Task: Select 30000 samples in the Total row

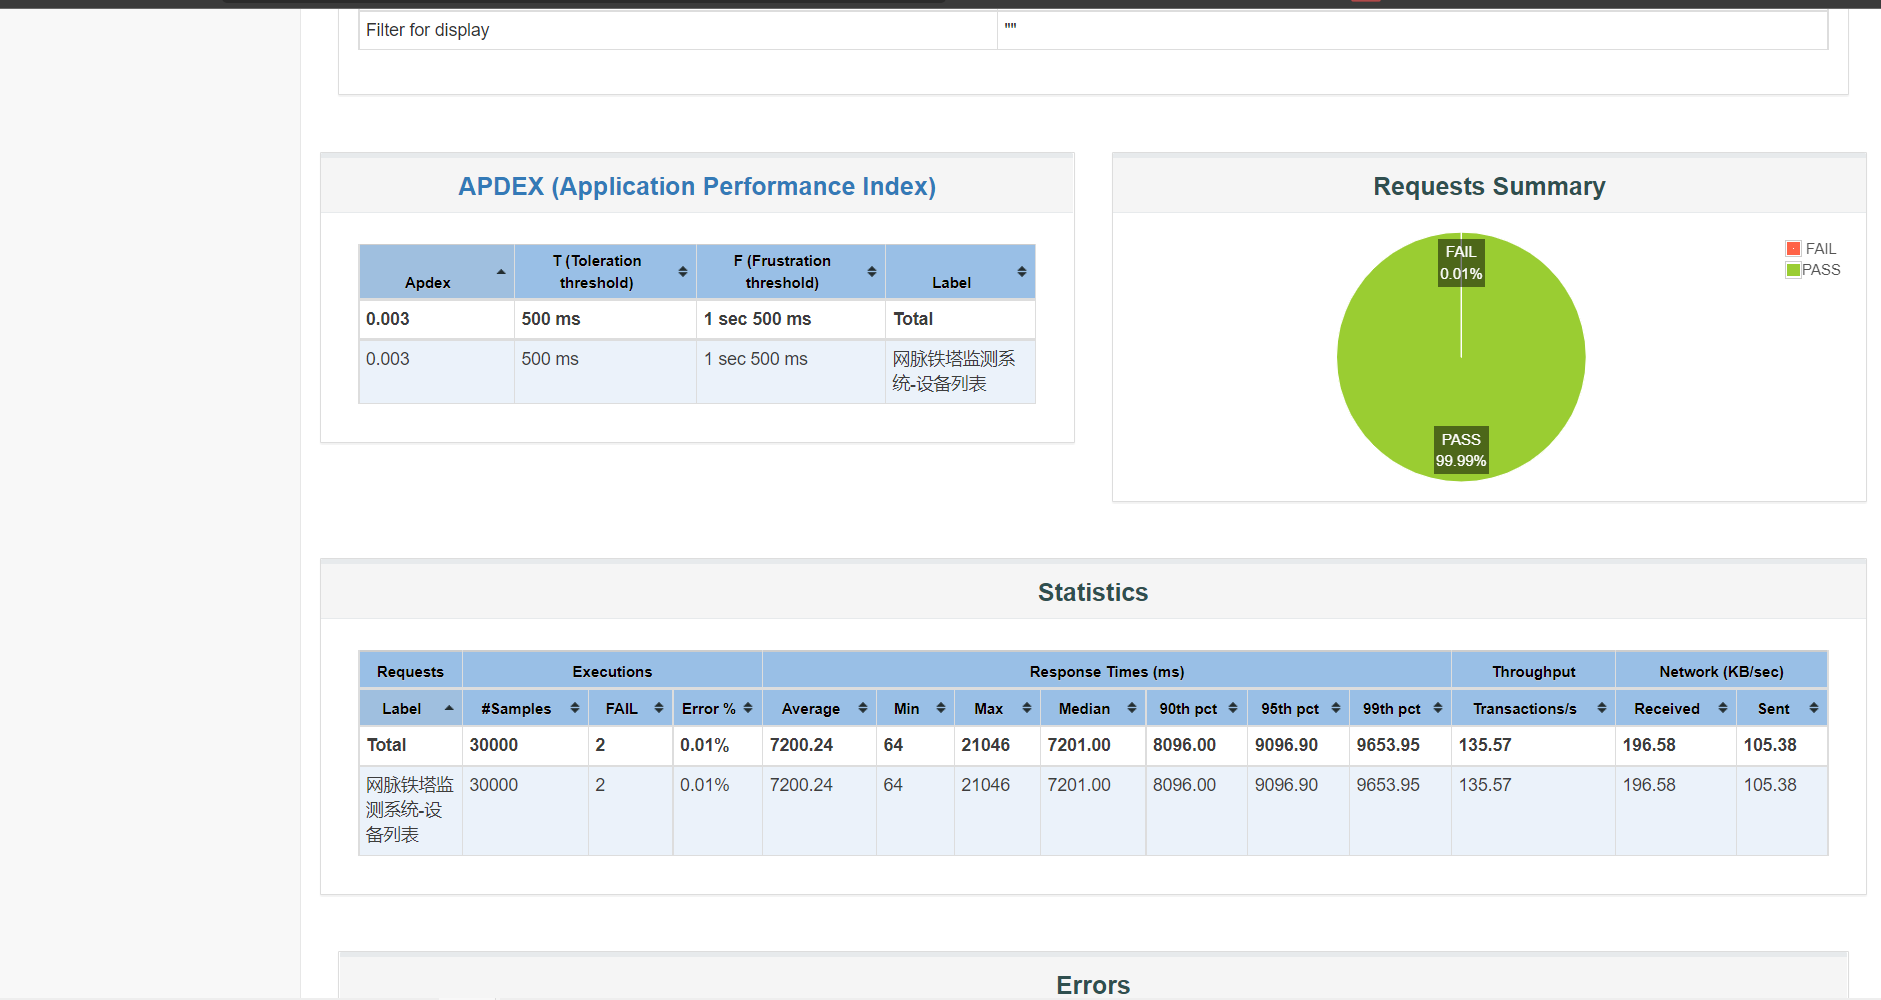Action: tap(494, 745)
